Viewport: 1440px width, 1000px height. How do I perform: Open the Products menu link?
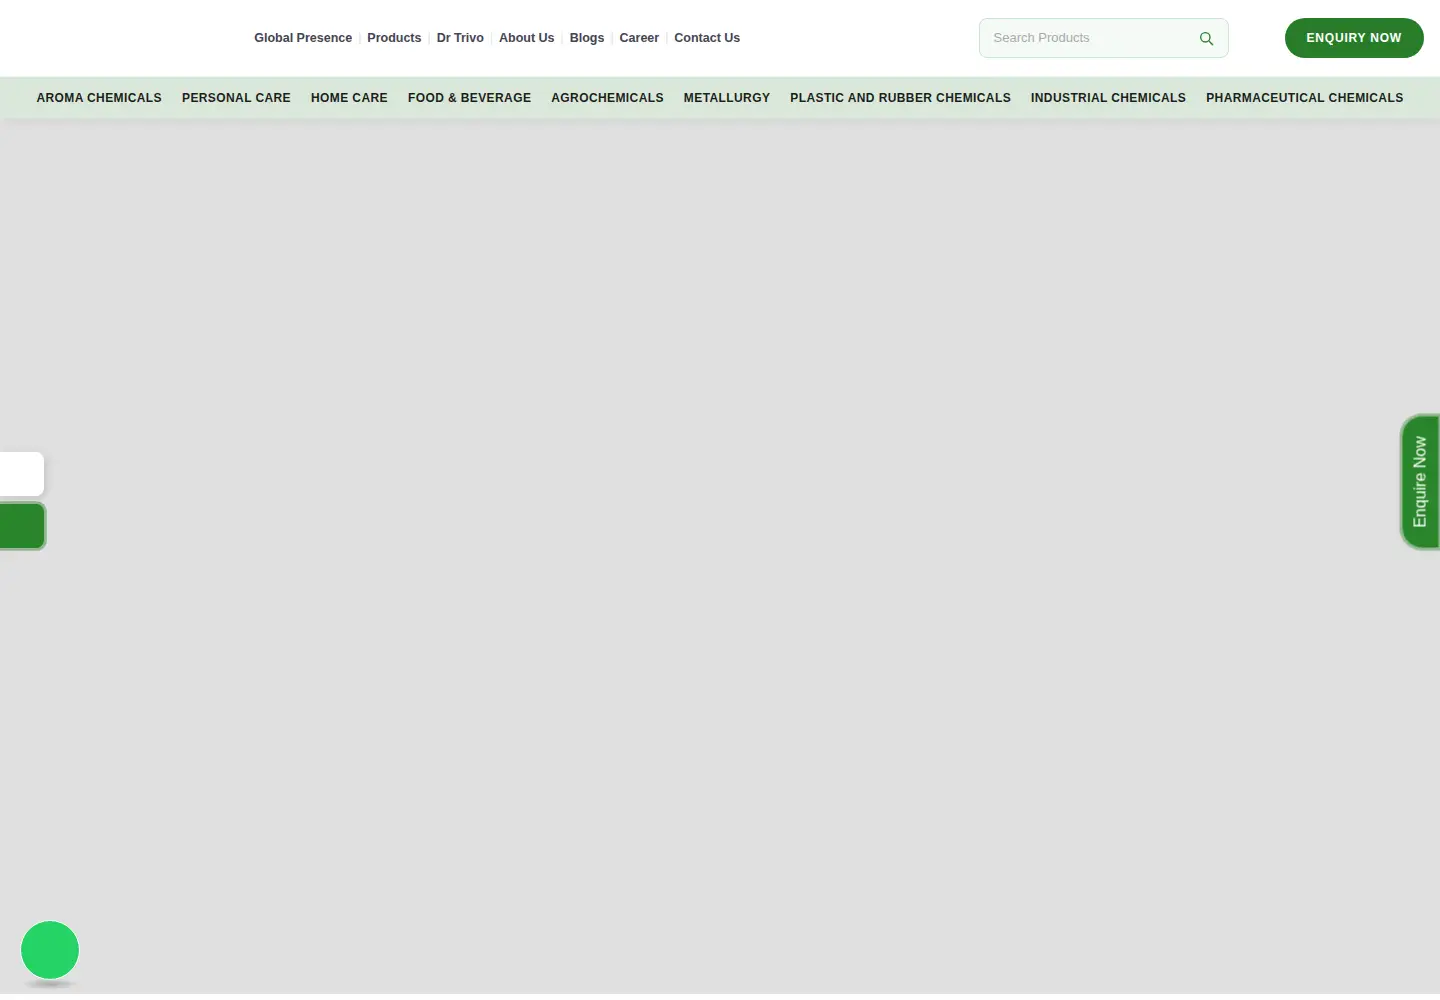click(394, 38)
